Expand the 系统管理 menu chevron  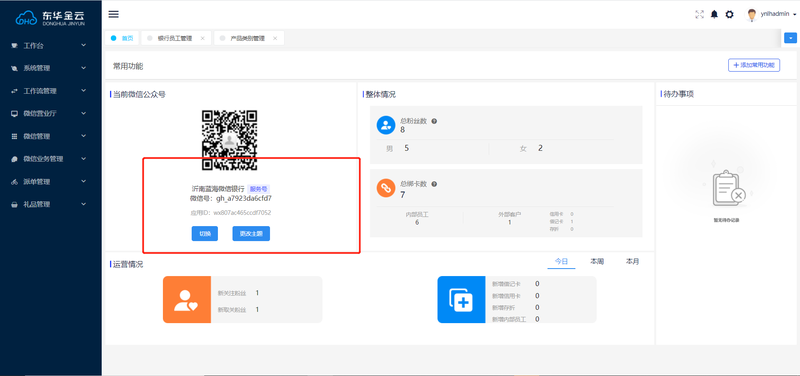coord(84,68)
